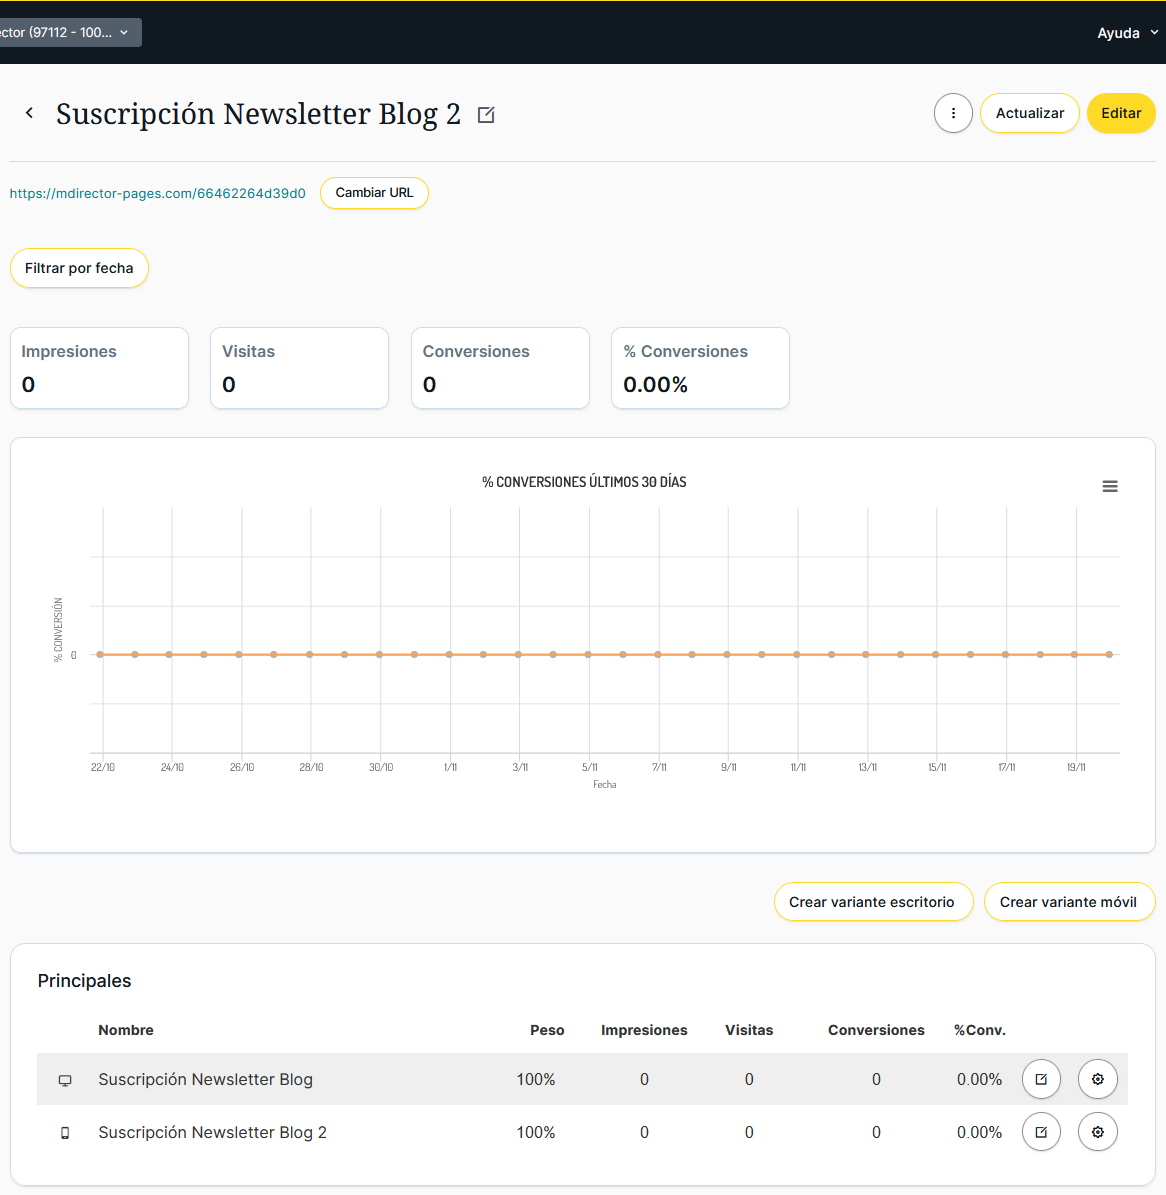Click the mobile phone icon in second row

tap(65, 1133)
